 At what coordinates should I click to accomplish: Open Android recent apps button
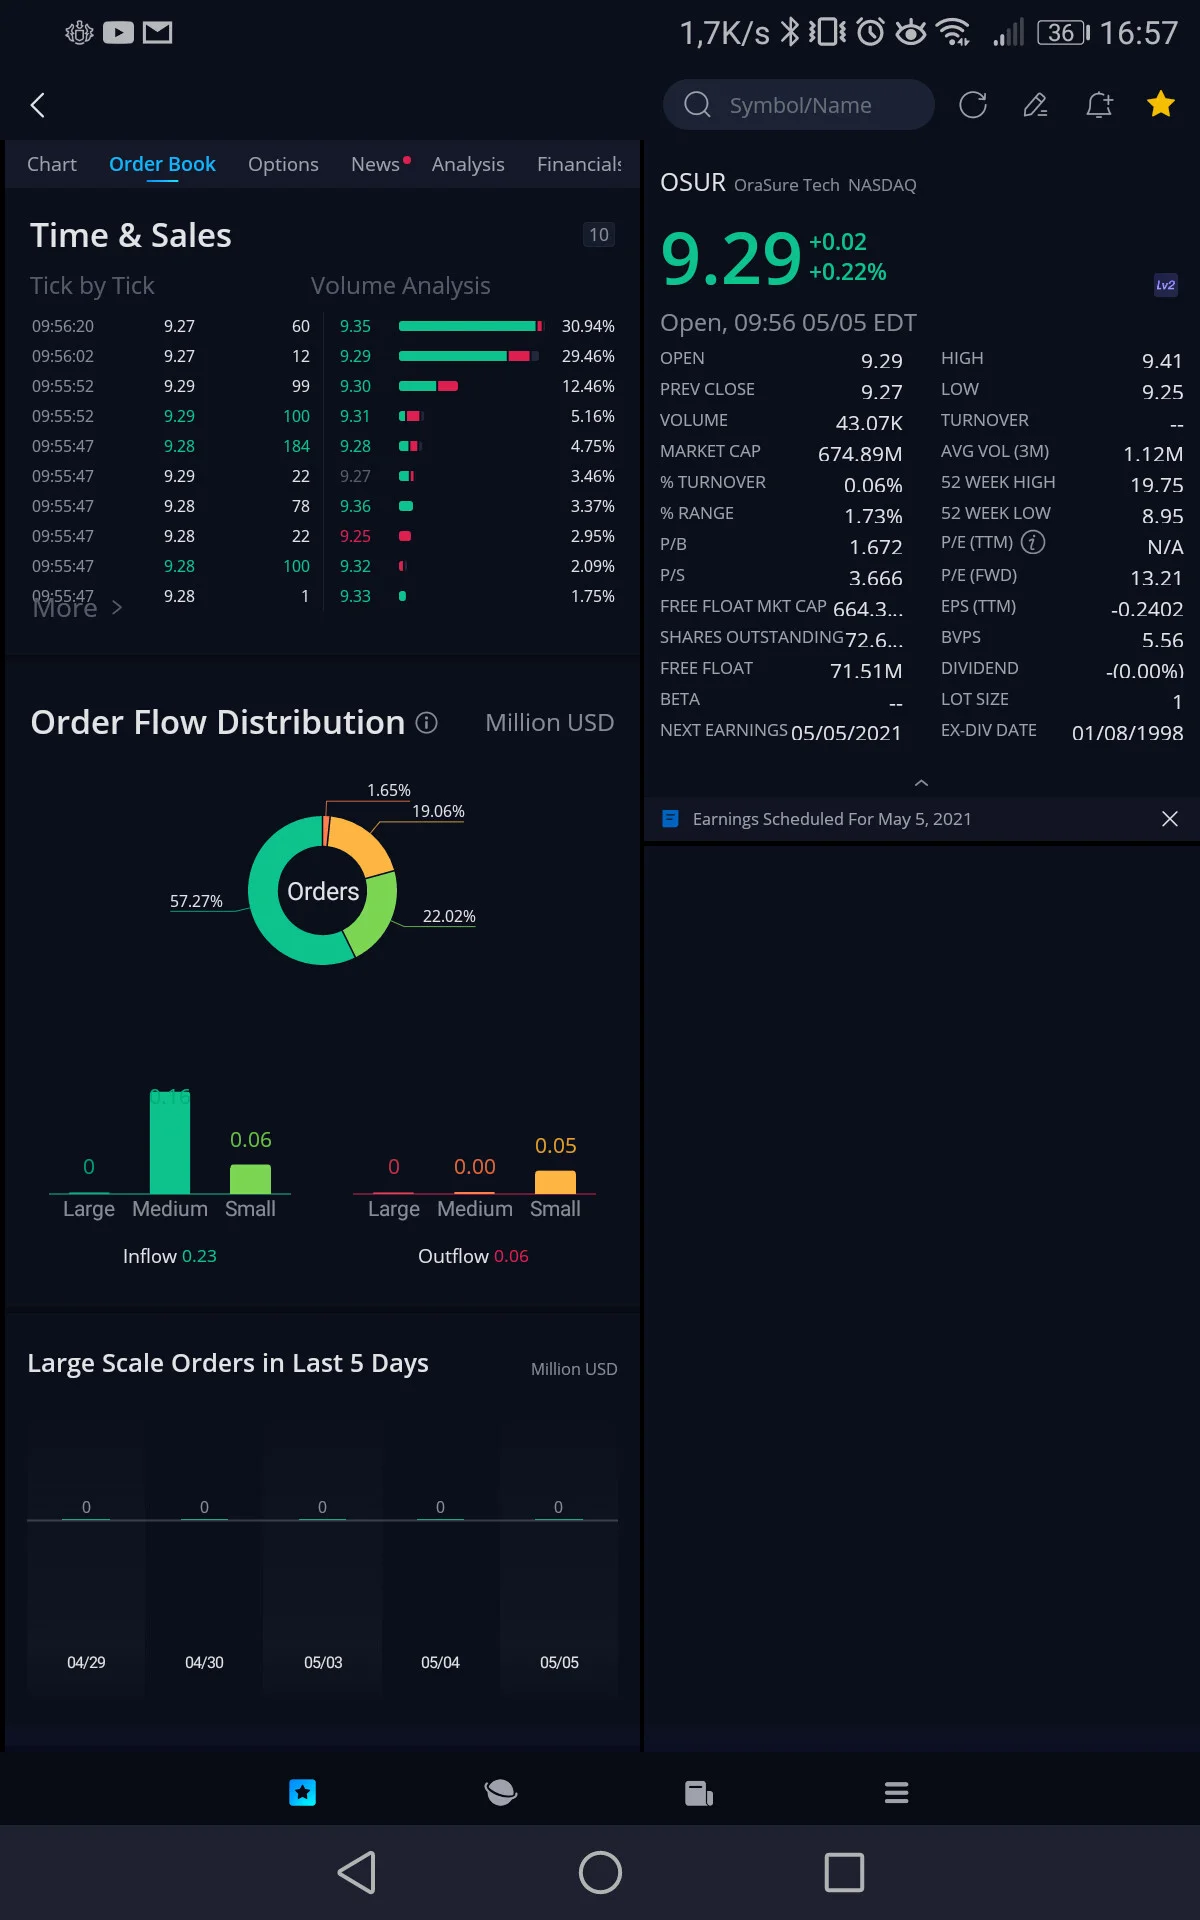point(844,1872)
